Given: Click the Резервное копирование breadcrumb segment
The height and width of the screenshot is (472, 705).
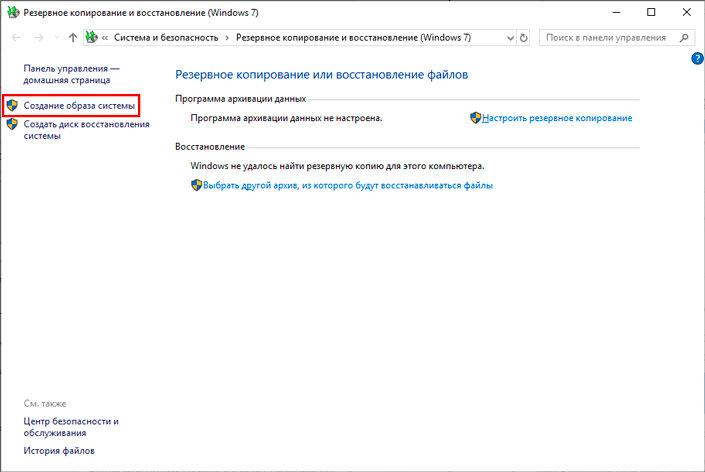Looking at the screenshot, I should 353,38.
